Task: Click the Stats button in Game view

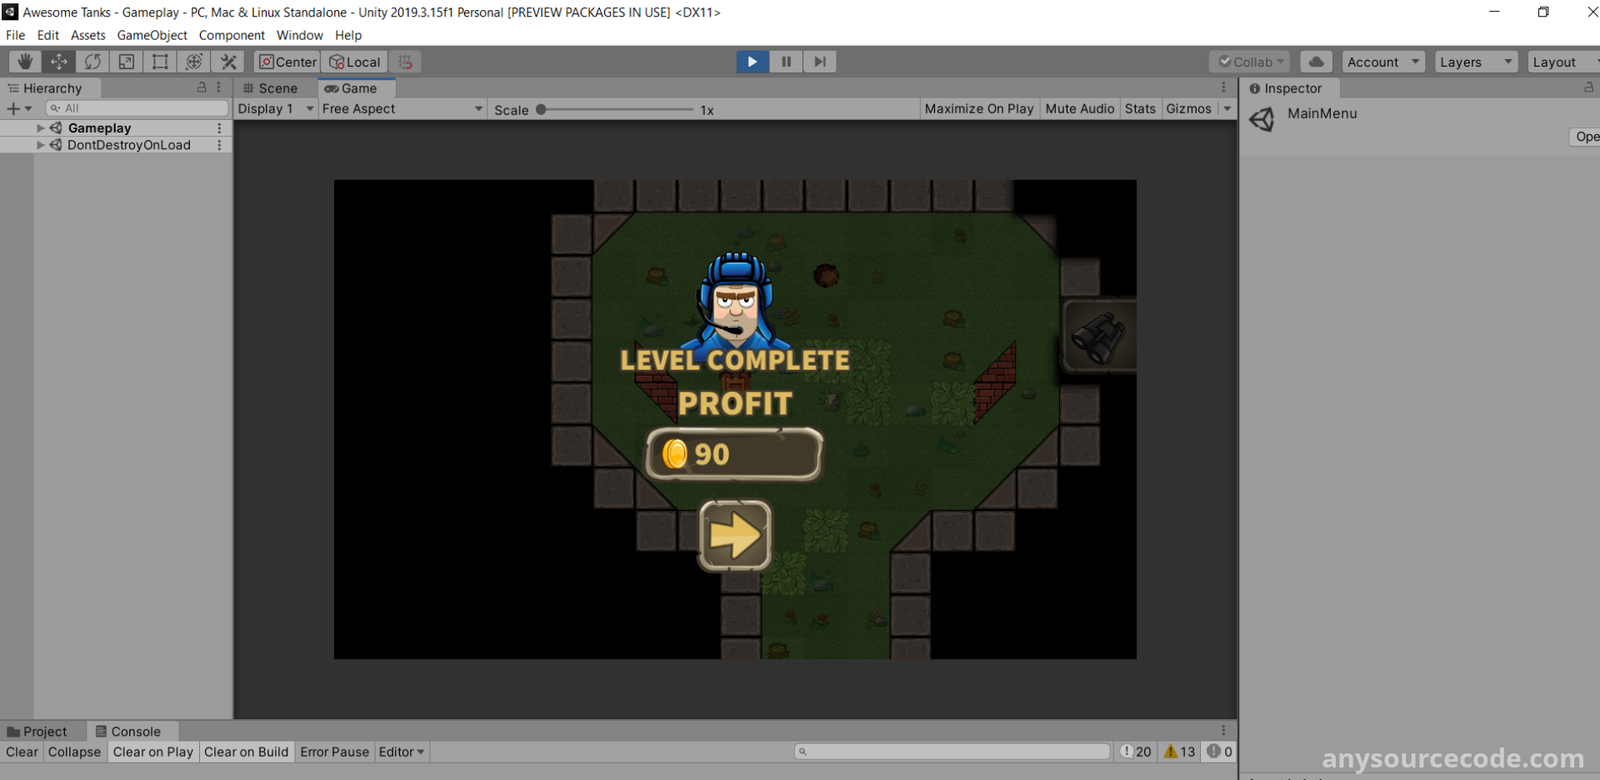Action: click(1139, 109)
